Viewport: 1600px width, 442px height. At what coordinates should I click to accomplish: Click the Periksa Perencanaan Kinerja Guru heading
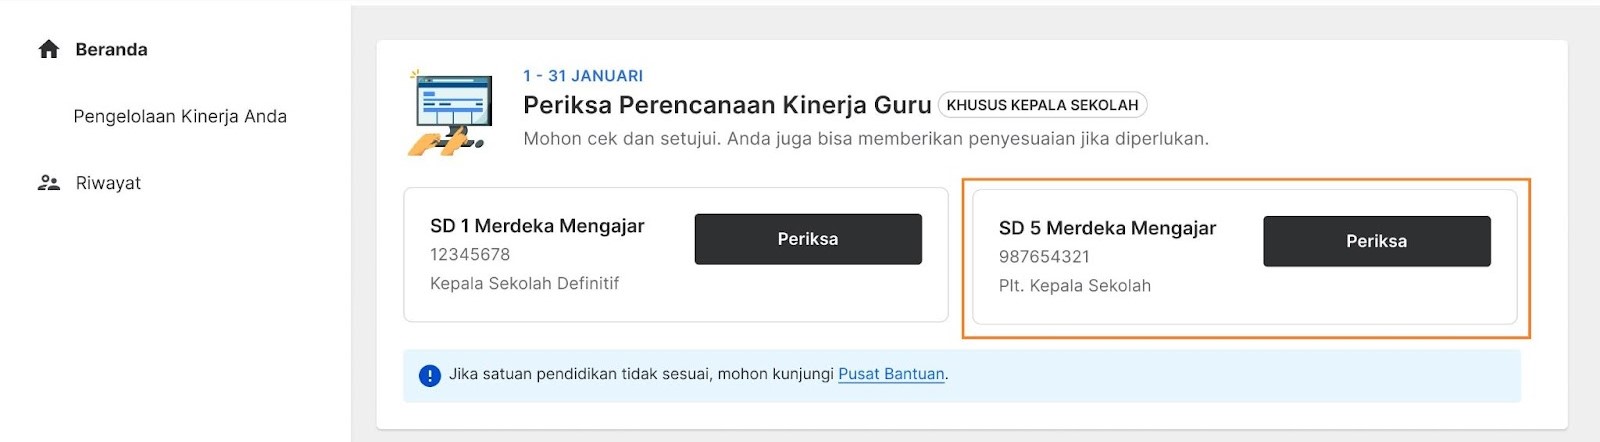tap(727, 105)
